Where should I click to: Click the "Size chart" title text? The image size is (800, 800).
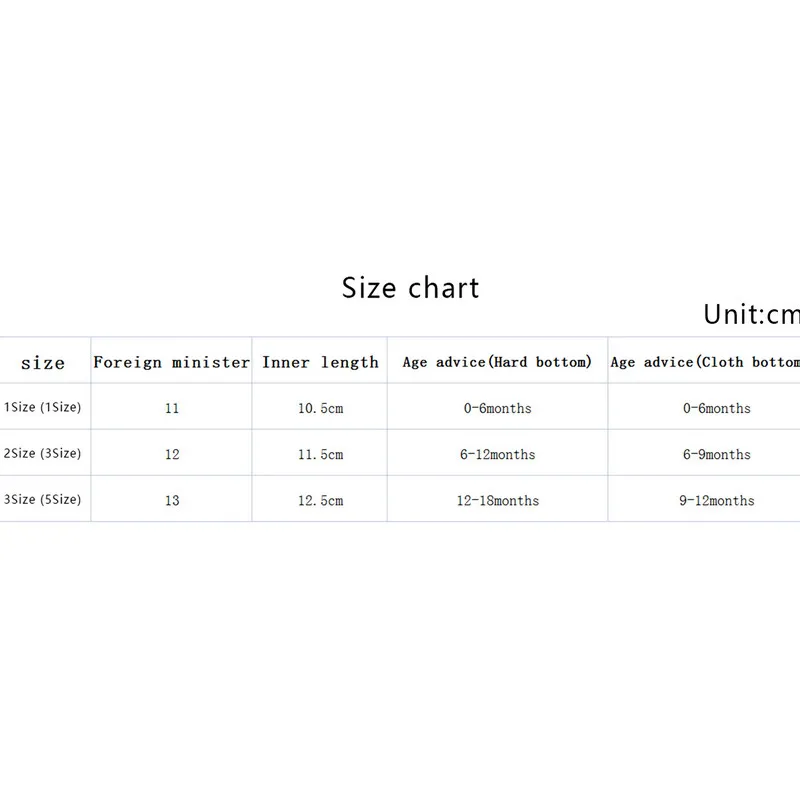411,288
